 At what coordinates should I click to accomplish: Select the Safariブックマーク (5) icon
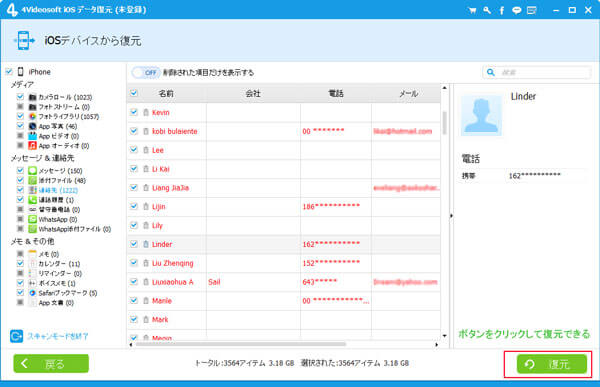coord(33,293)
